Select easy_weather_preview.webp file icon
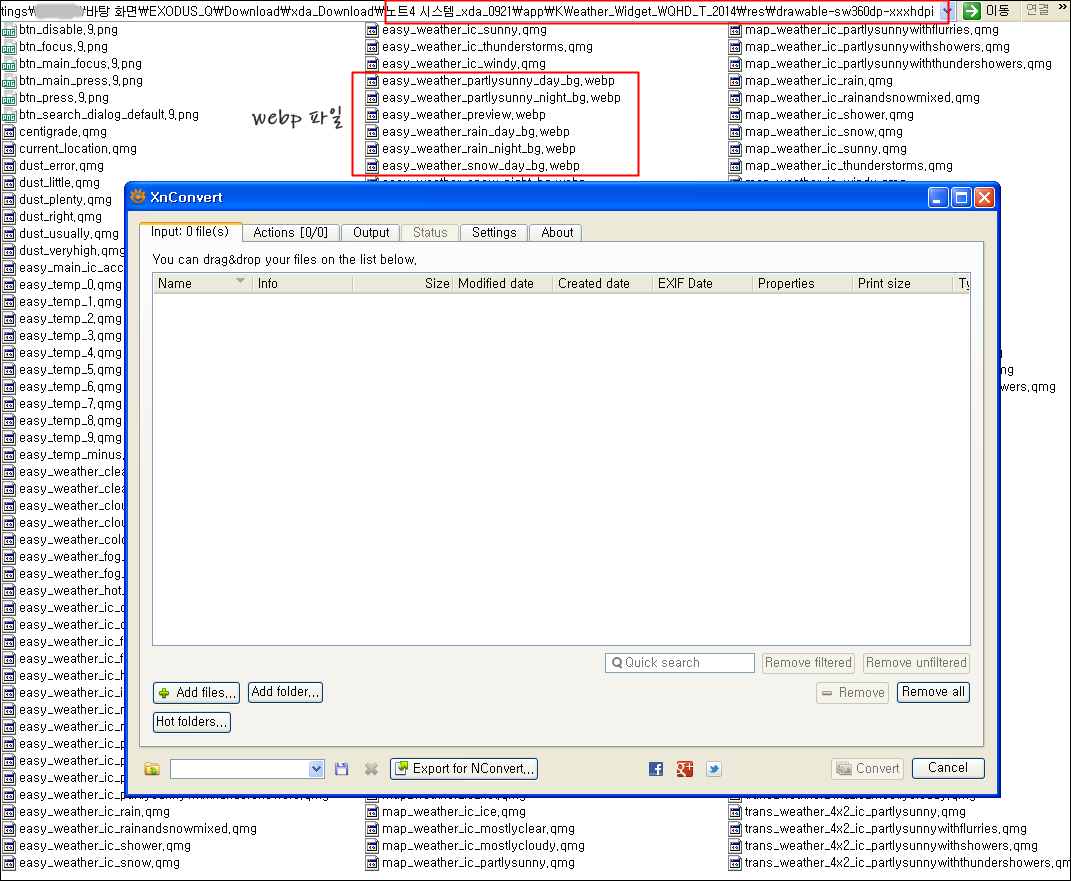 point(372,115)
